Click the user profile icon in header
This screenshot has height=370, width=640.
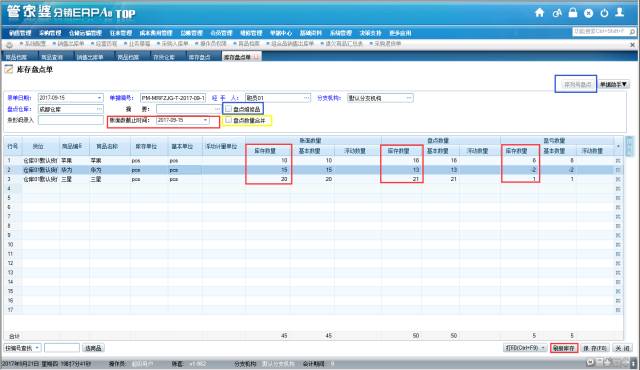click(620, 12)
